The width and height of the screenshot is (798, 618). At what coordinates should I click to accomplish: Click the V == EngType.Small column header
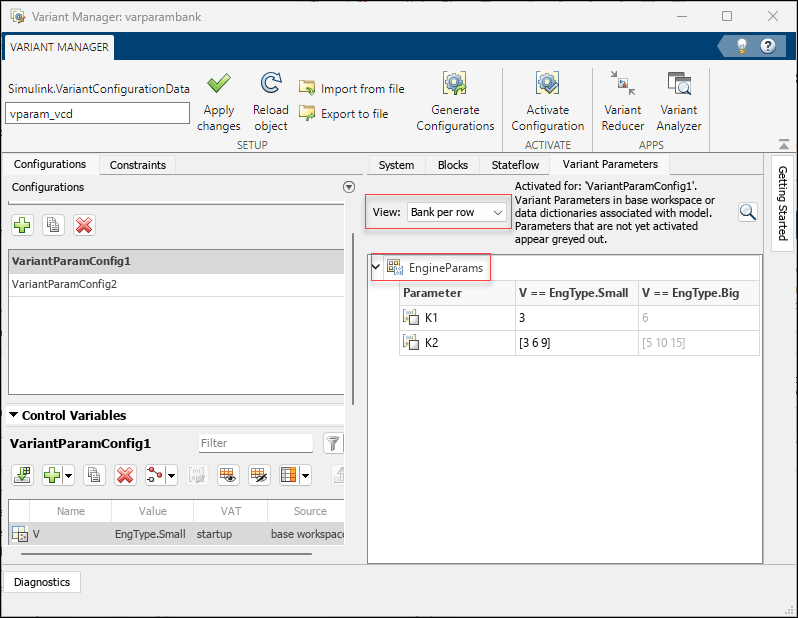(577, 293)
